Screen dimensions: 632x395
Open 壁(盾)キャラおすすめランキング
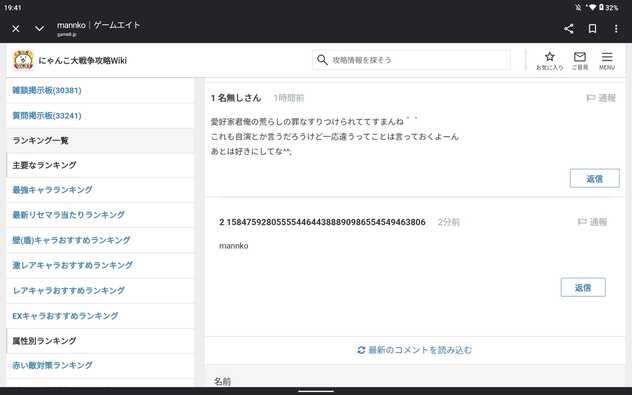coord(71,240)
